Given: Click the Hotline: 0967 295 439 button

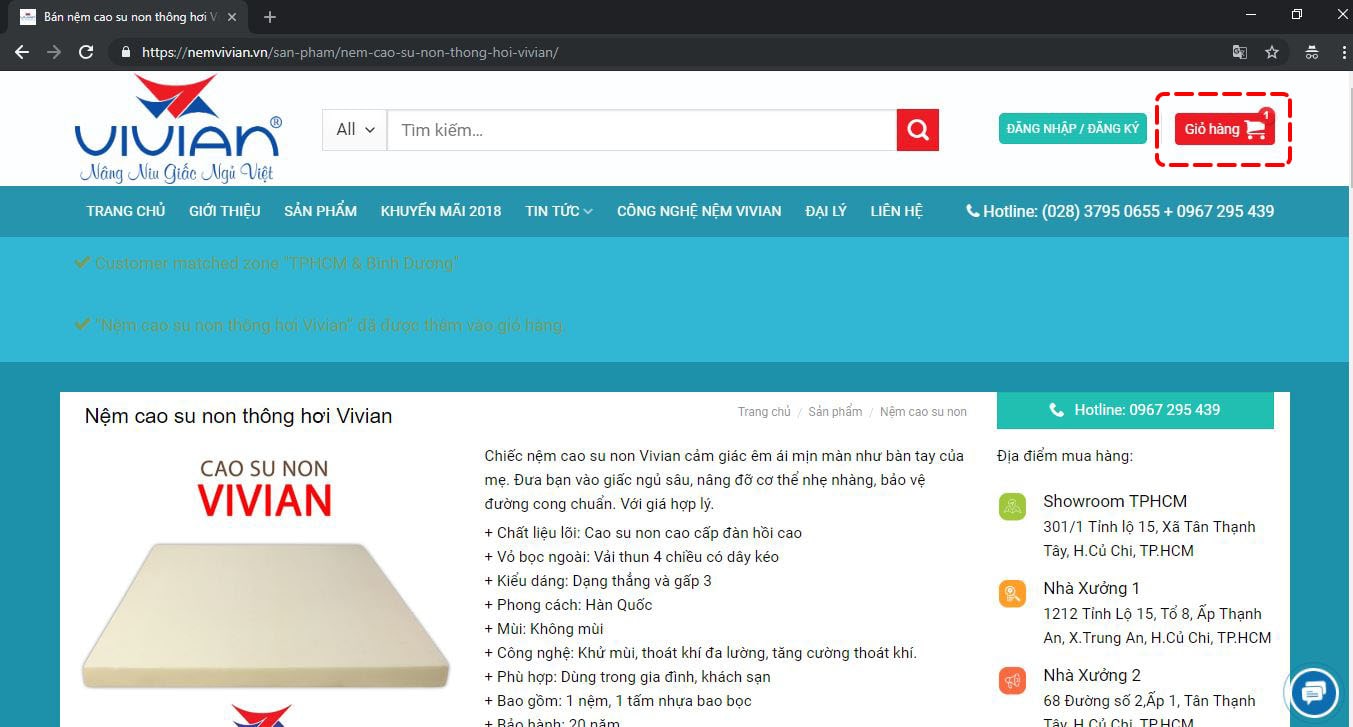Looking at the screenshot, I should pos(1135,410).
